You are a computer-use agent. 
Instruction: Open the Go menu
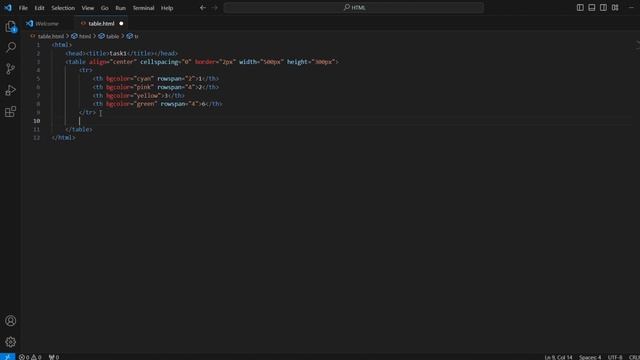point(104,8)
